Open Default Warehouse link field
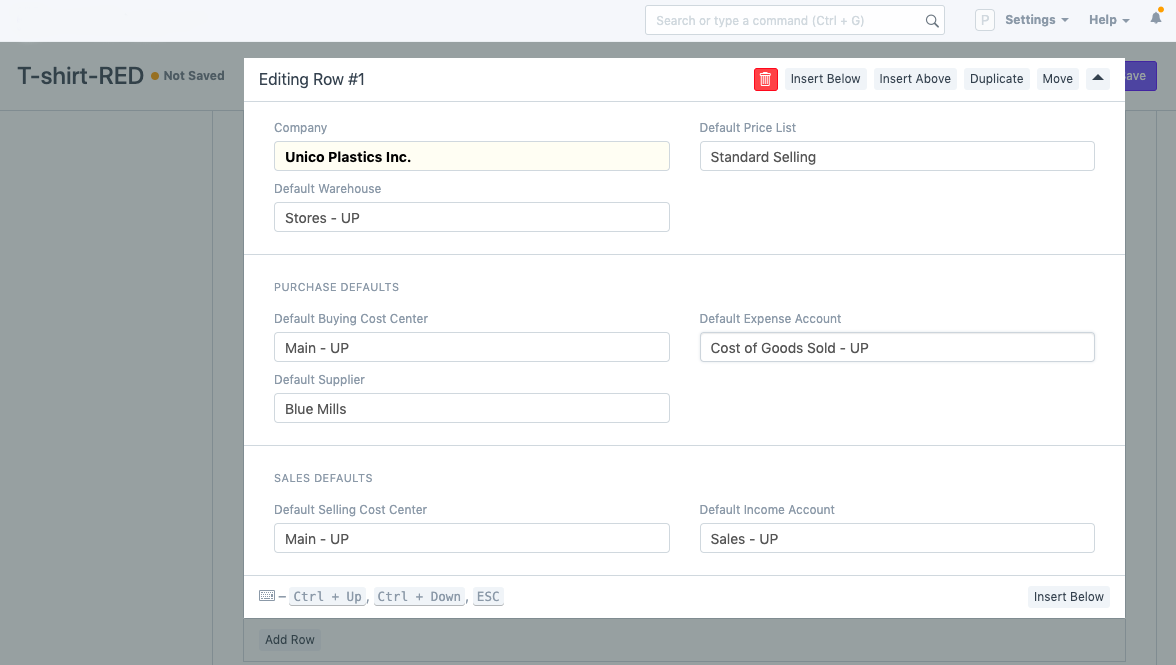Image resolution: width=1176 pixels, height=665 pixels. click(471, 218)
